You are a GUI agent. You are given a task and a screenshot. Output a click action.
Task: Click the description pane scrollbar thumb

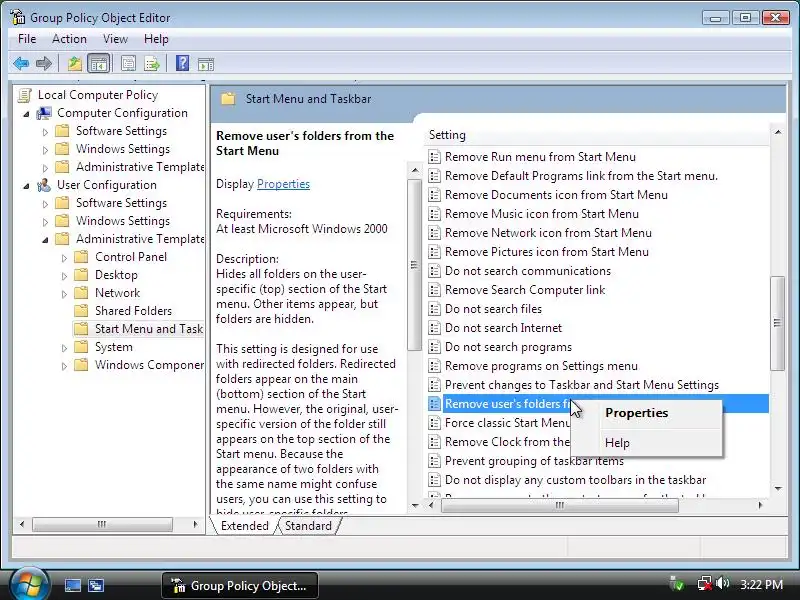(x=414, y=265)
